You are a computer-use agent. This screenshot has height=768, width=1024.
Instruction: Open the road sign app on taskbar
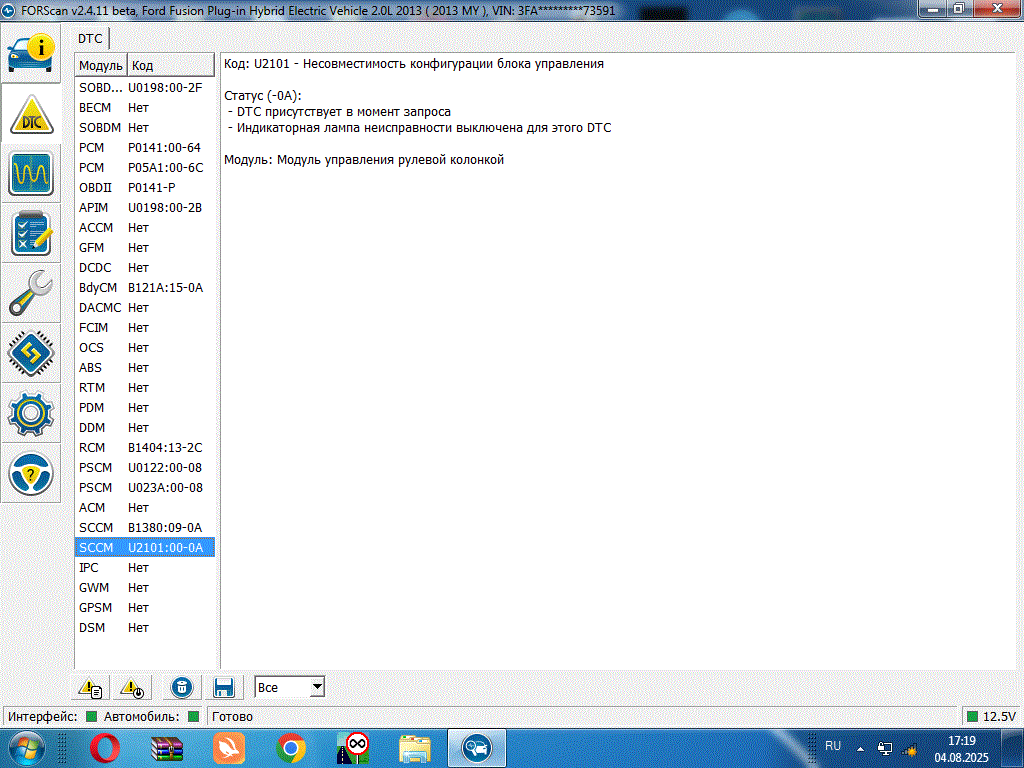tap(353, 748)
